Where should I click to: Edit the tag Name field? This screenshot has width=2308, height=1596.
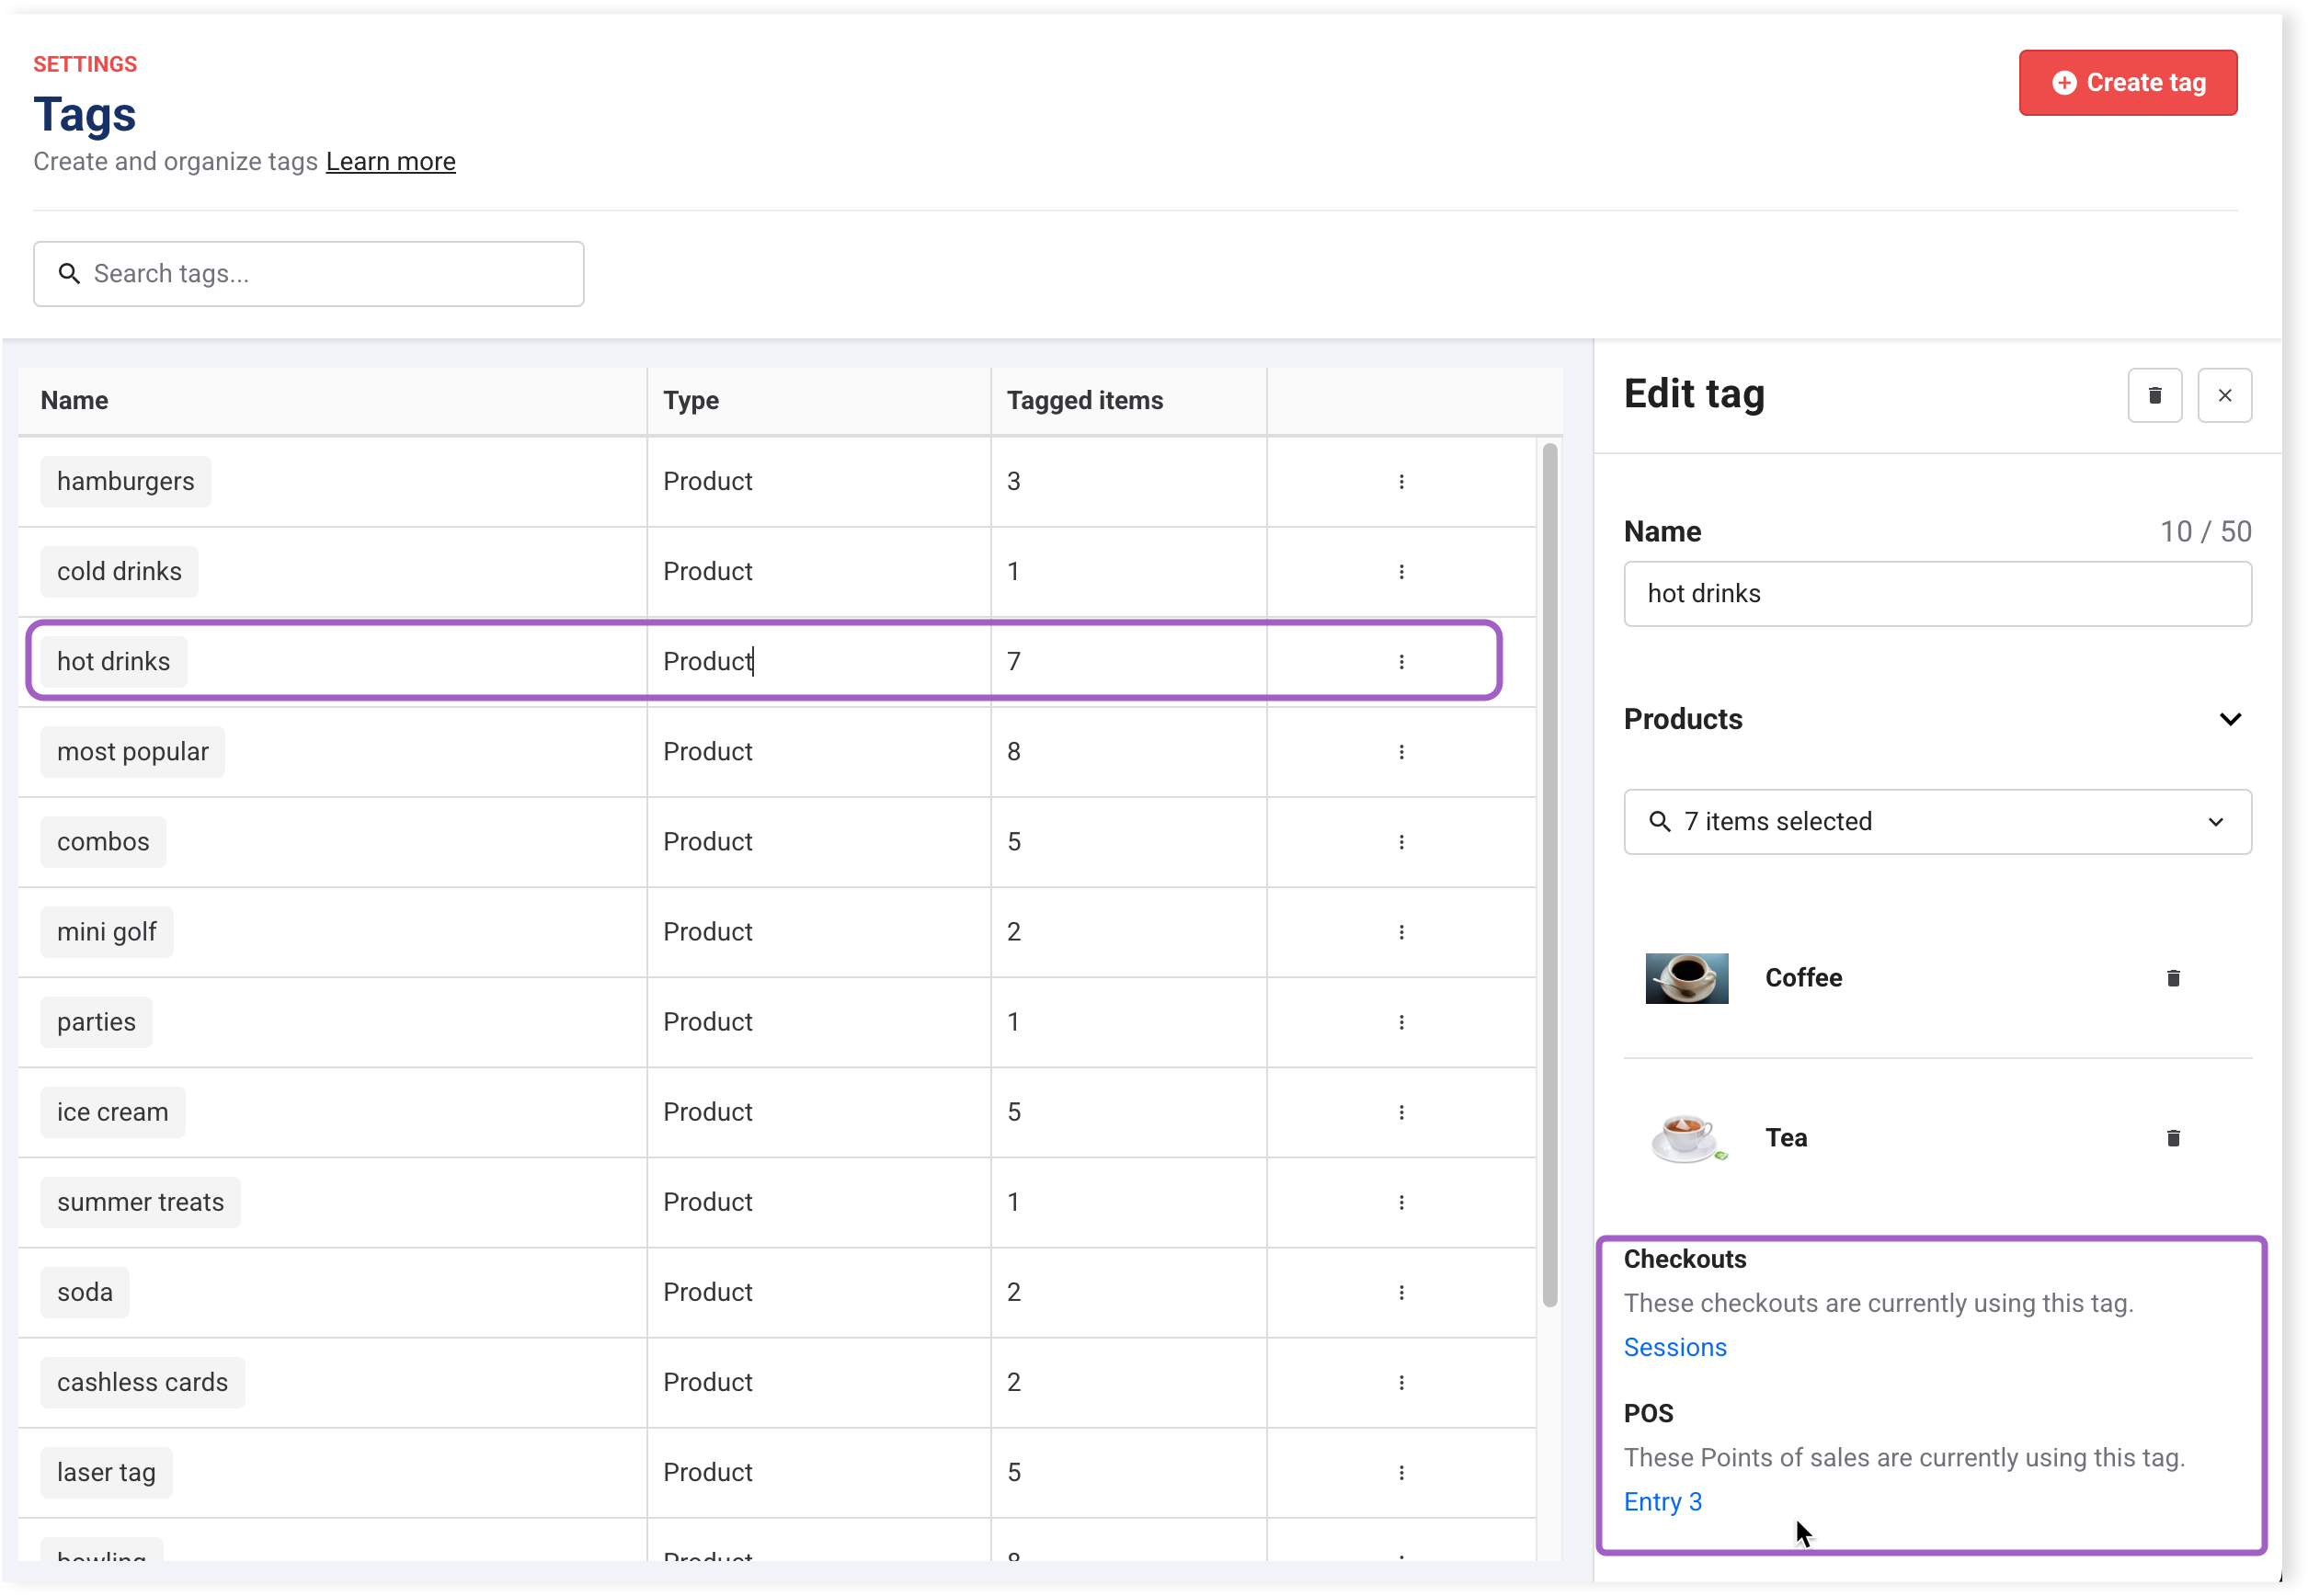pyautogui.click(x=1937, y=594)
